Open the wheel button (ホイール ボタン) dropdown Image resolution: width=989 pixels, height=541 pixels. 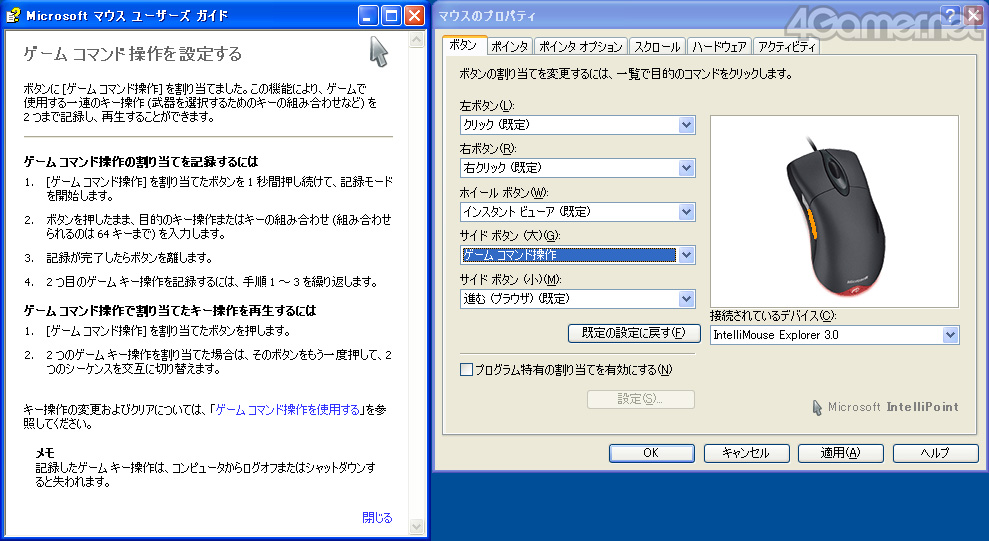pos(686,212)
